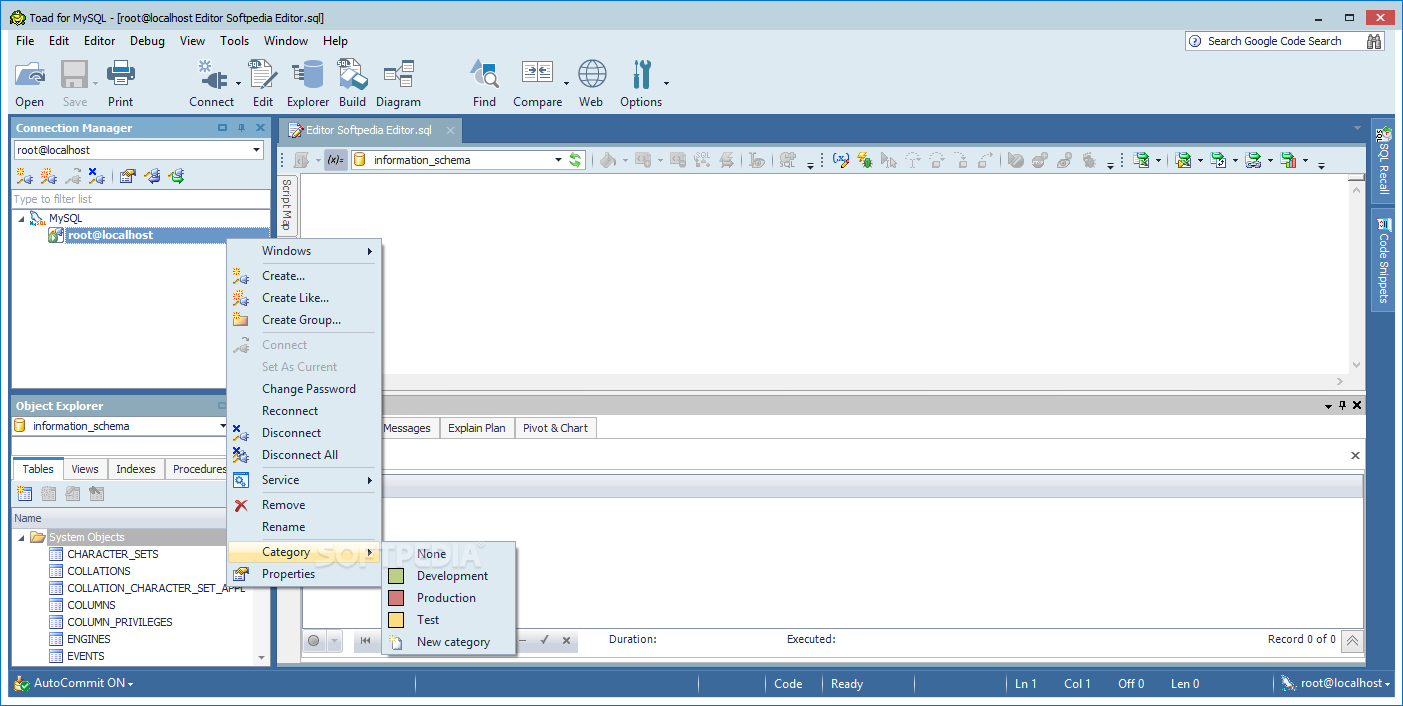This screenshot has height=706, width=1403.
Task: Click the binoculars search icon near Google search
Action: pyautogui.click(x=1375, y=41)
